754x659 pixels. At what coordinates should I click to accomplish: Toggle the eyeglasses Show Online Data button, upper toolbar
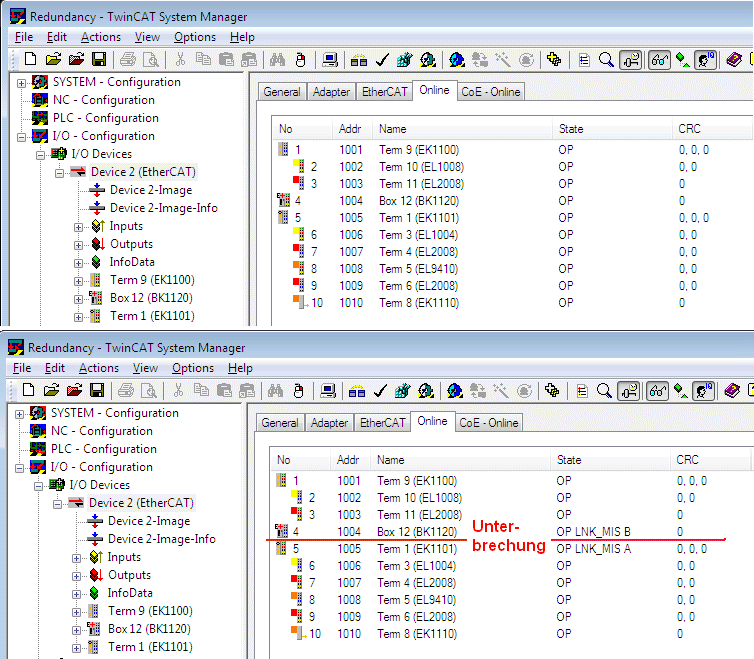click(659, 60)
